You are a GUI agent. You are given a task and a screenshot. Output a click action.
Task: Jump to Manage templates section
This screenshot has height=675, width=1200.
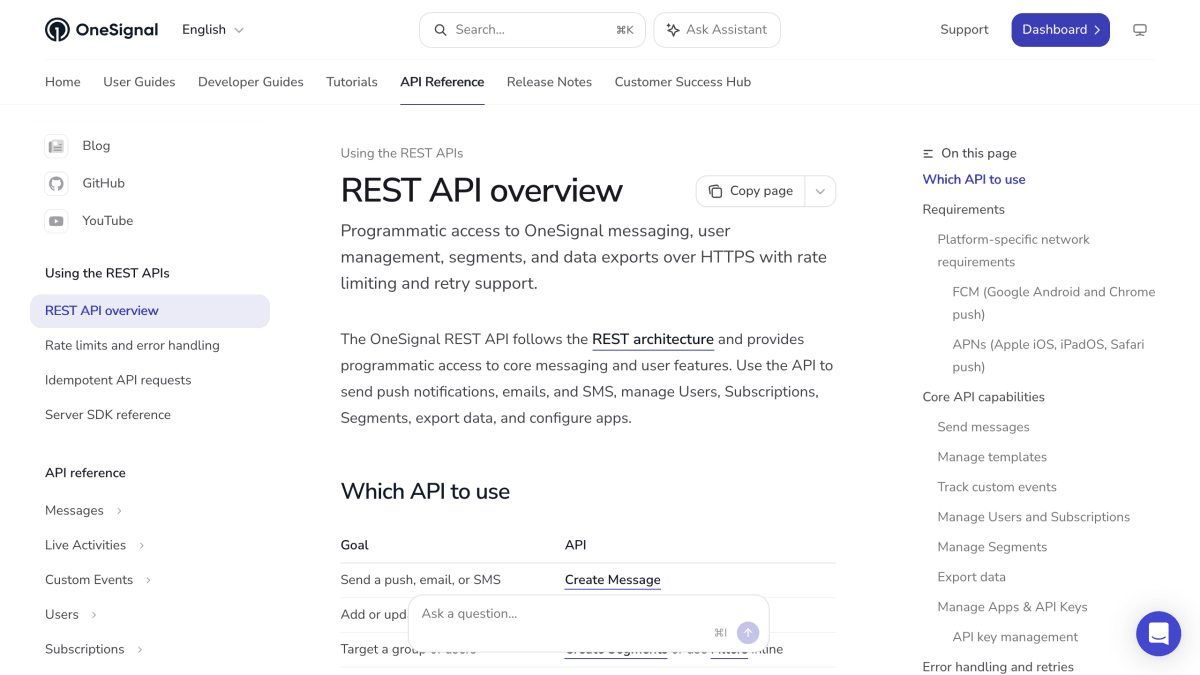coord(992,457)
